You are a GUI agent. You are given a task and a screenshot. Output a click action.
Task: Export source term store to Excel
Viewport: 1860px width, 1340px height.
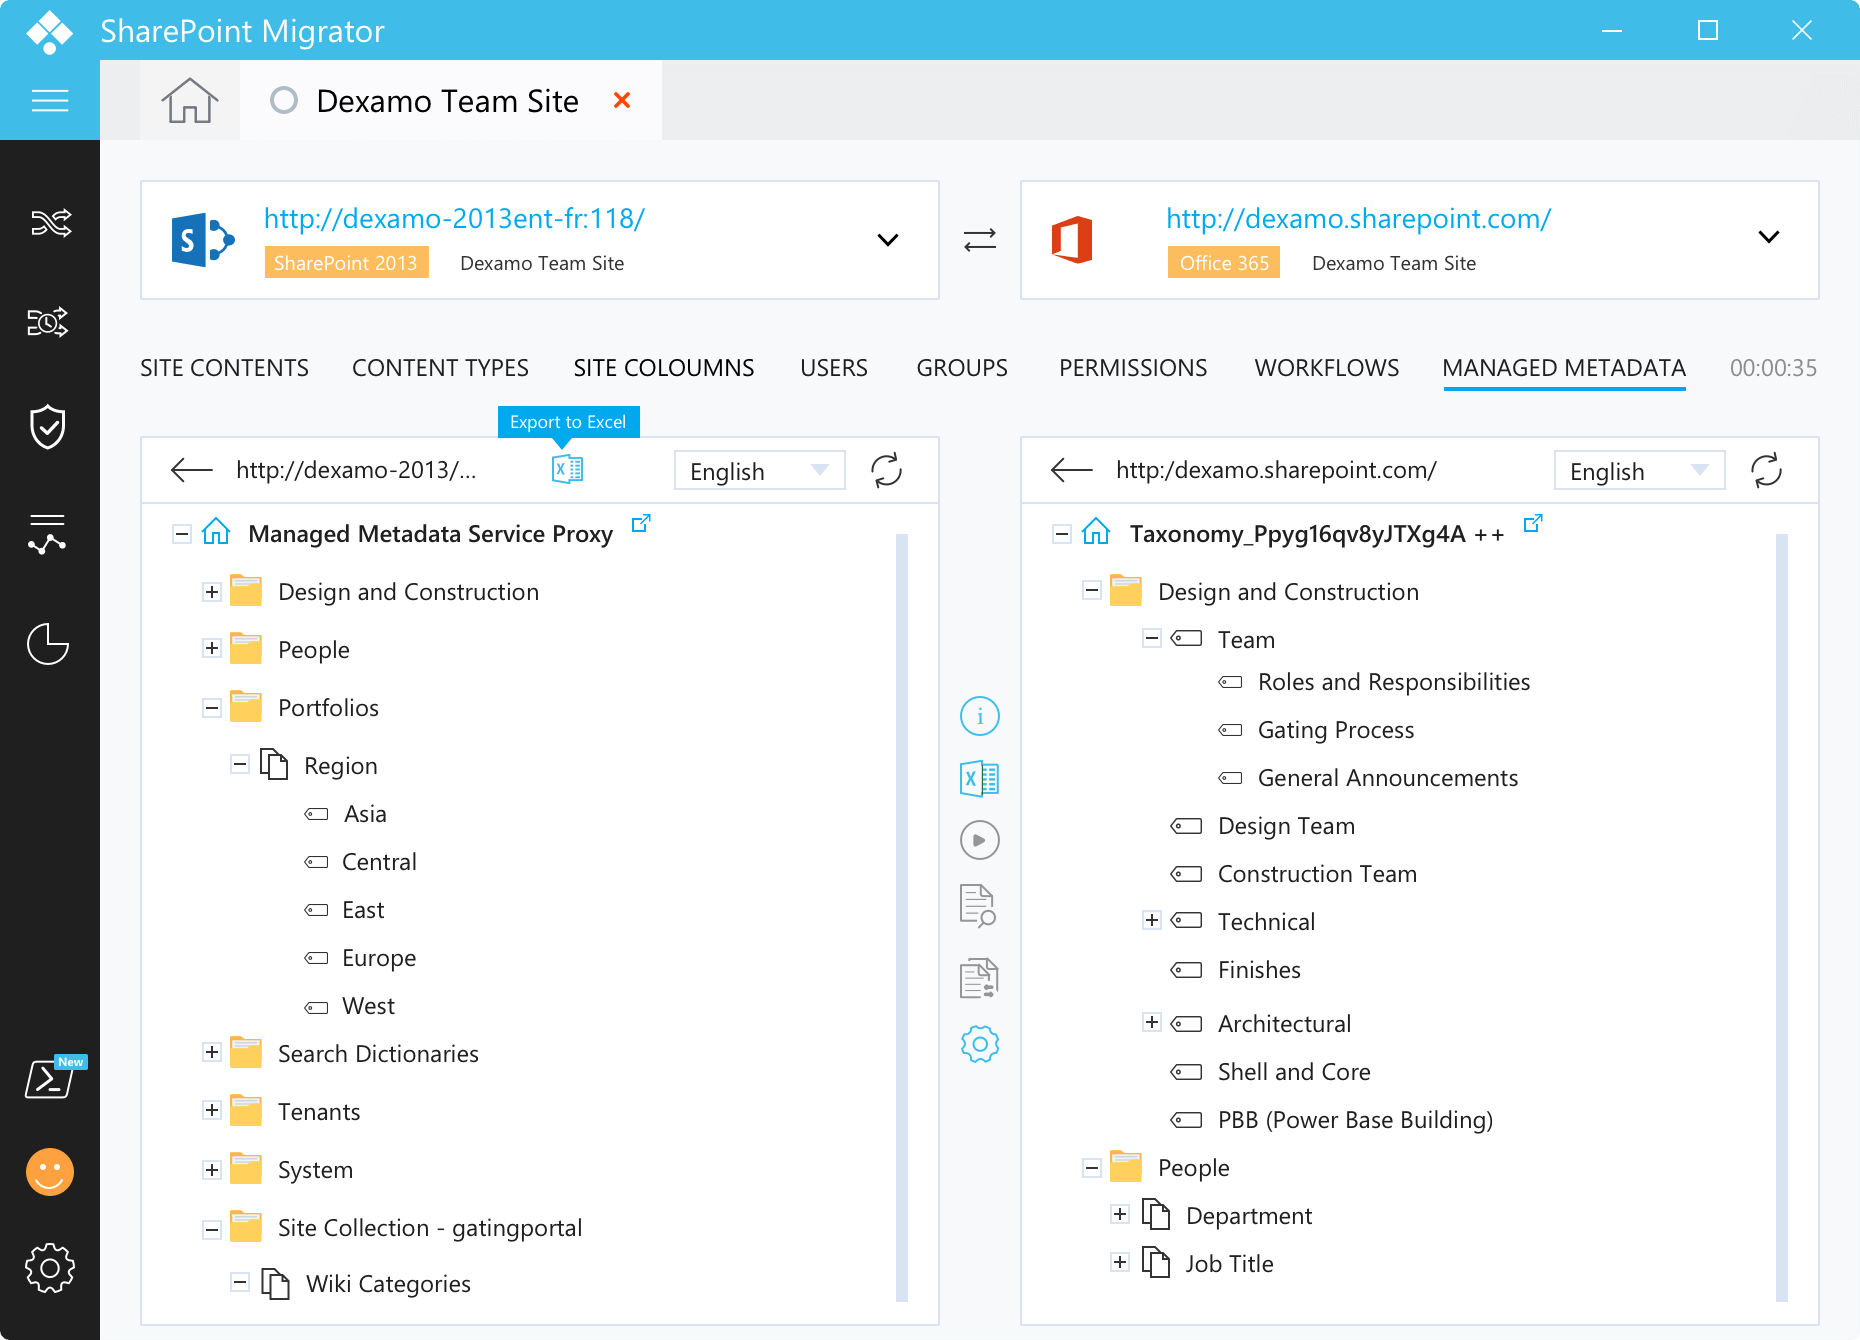(x=567, y=469)
